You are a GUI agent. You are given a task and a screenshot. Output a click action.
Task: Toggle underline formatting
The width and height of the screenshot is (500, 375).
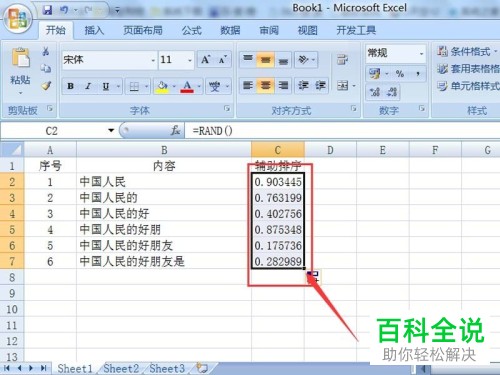(106, 86)
